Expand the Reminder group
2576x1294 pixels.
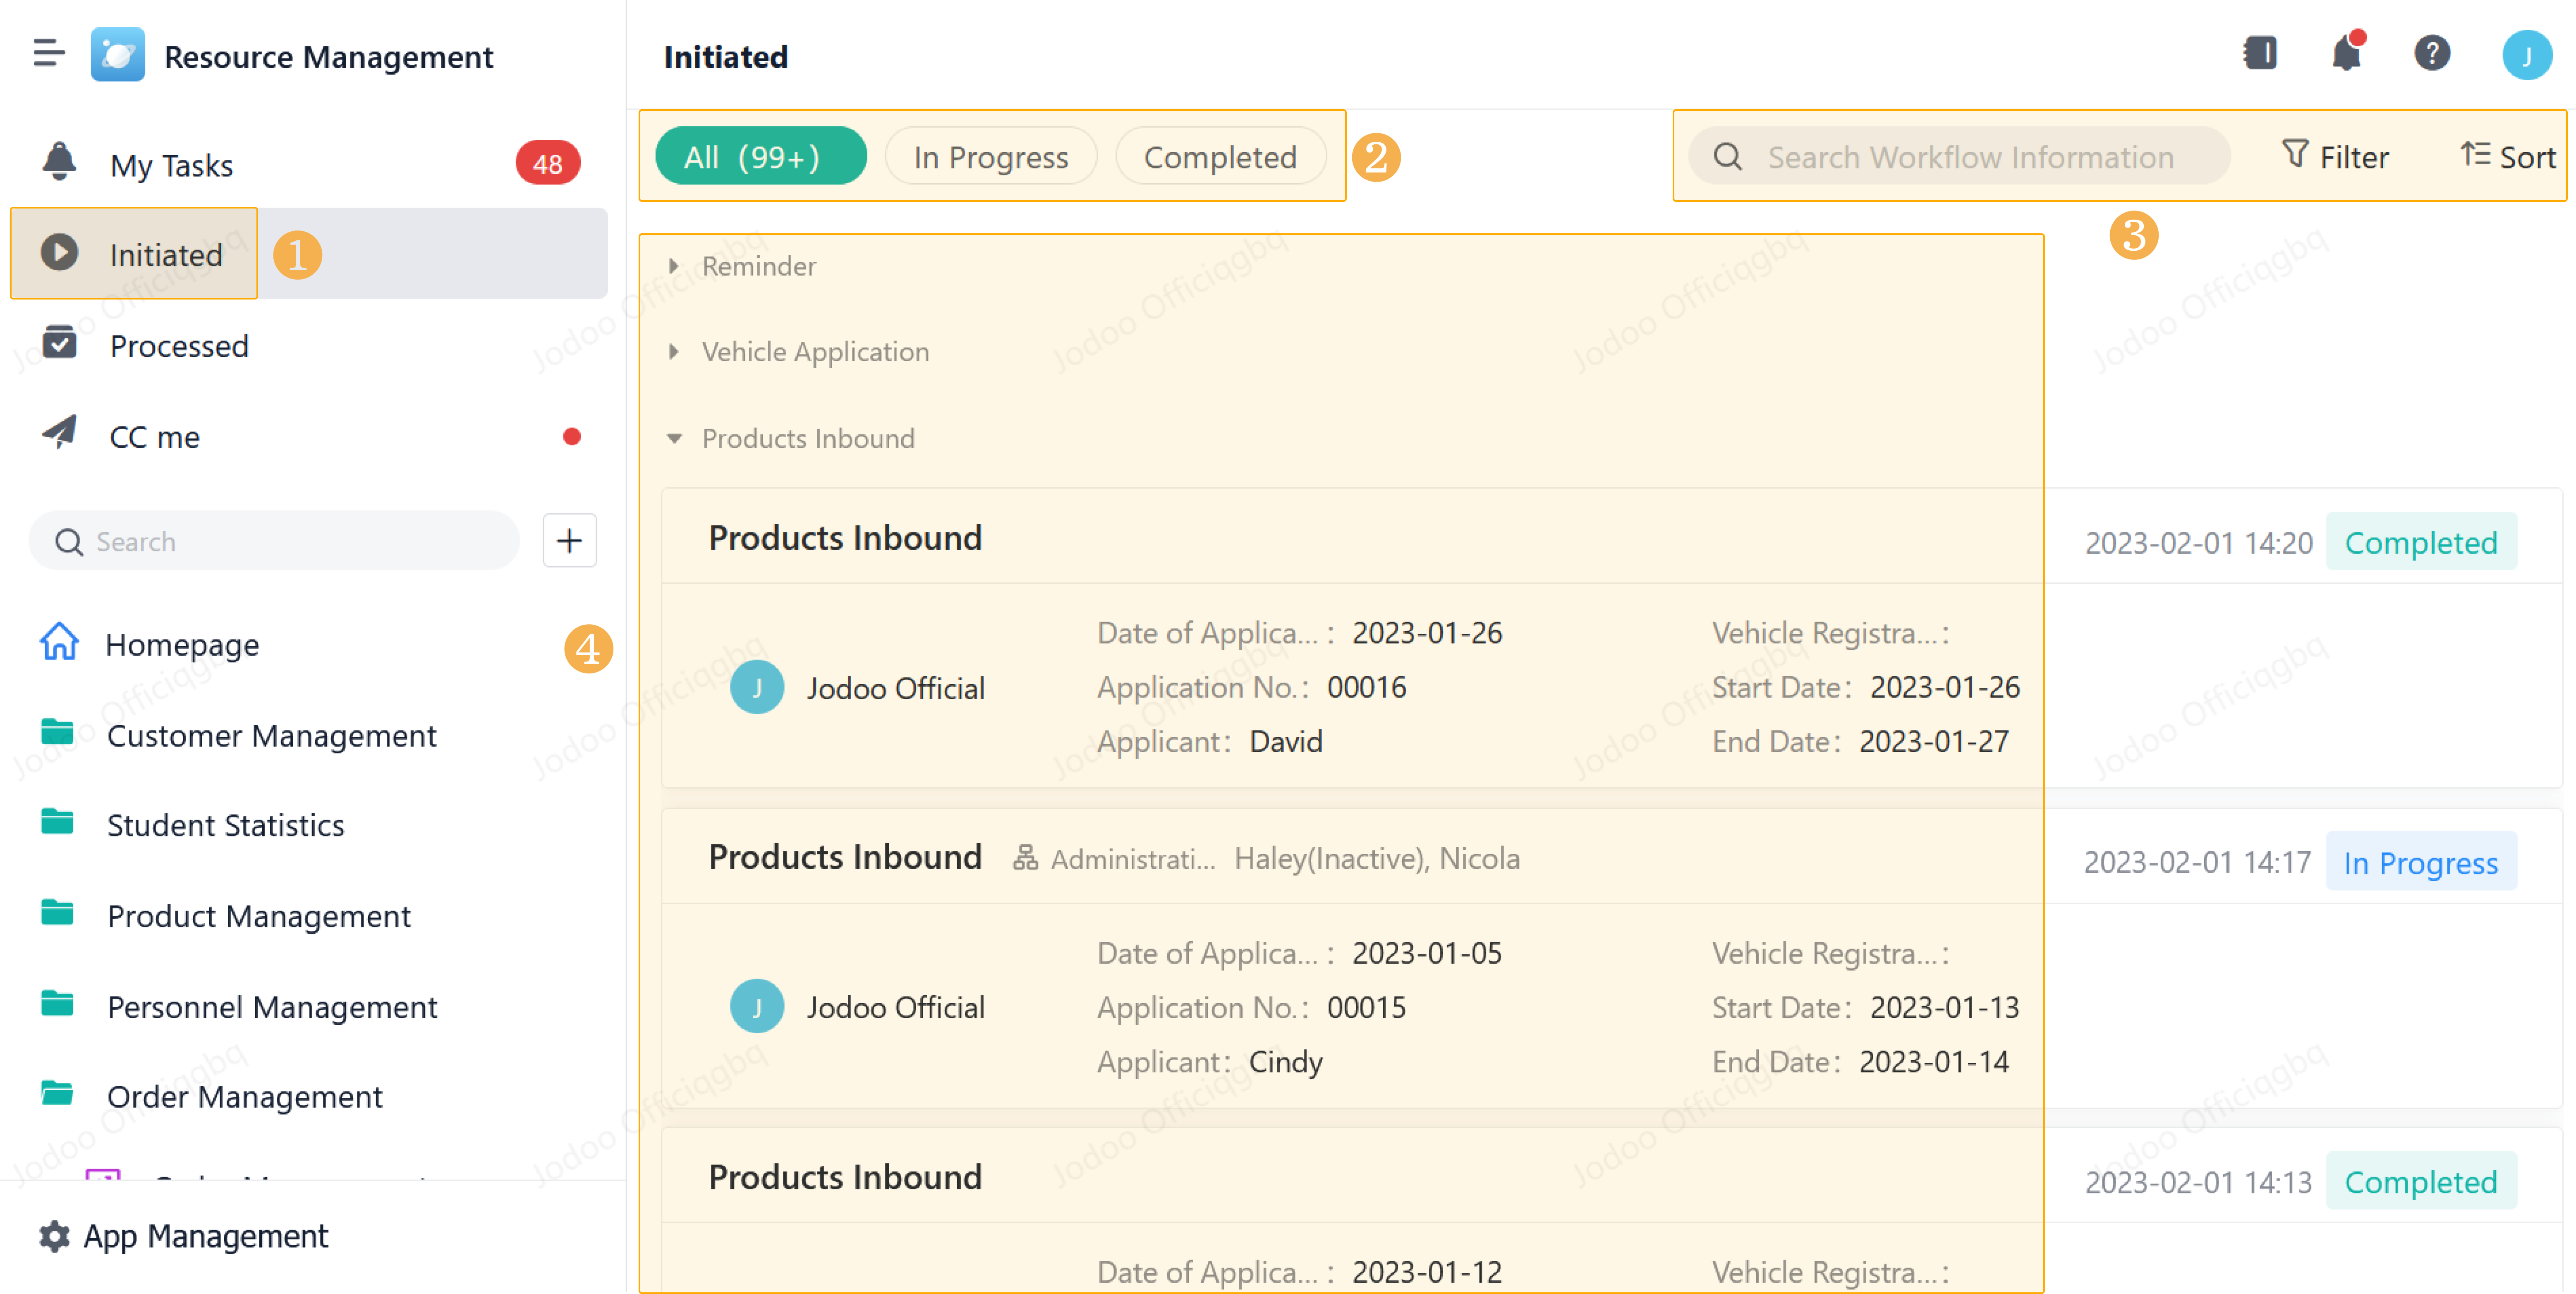coord(674,266)
